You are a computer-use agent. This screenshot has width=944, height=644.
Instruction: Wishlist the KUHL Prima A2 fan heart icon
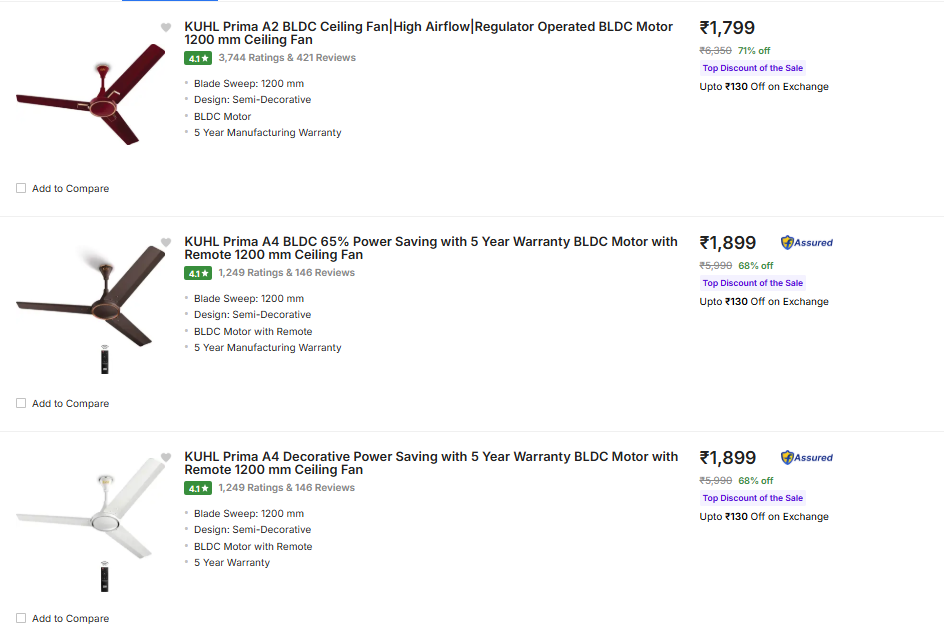coord(166,27)
